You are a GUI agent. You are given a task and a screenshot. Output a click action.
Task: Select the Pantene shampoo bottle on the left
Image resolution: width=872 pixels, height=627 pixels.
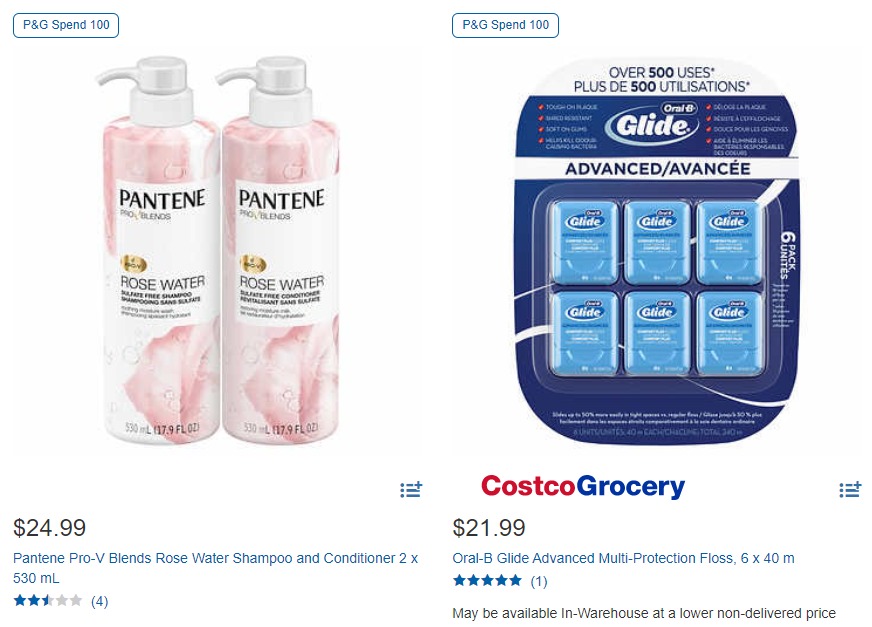[158, 250]
